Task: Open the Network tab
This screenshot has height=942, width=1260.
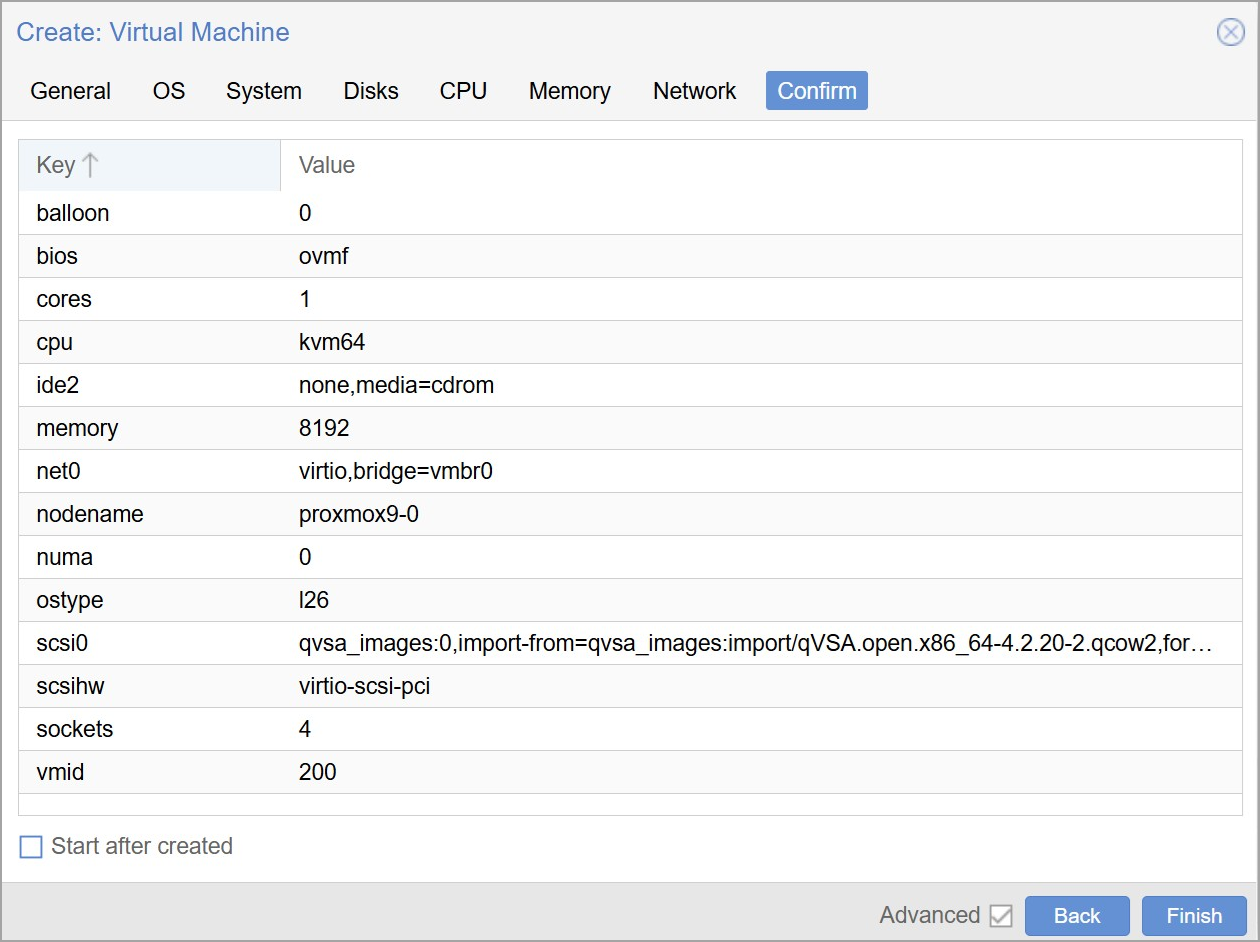Action: (695, 91)
